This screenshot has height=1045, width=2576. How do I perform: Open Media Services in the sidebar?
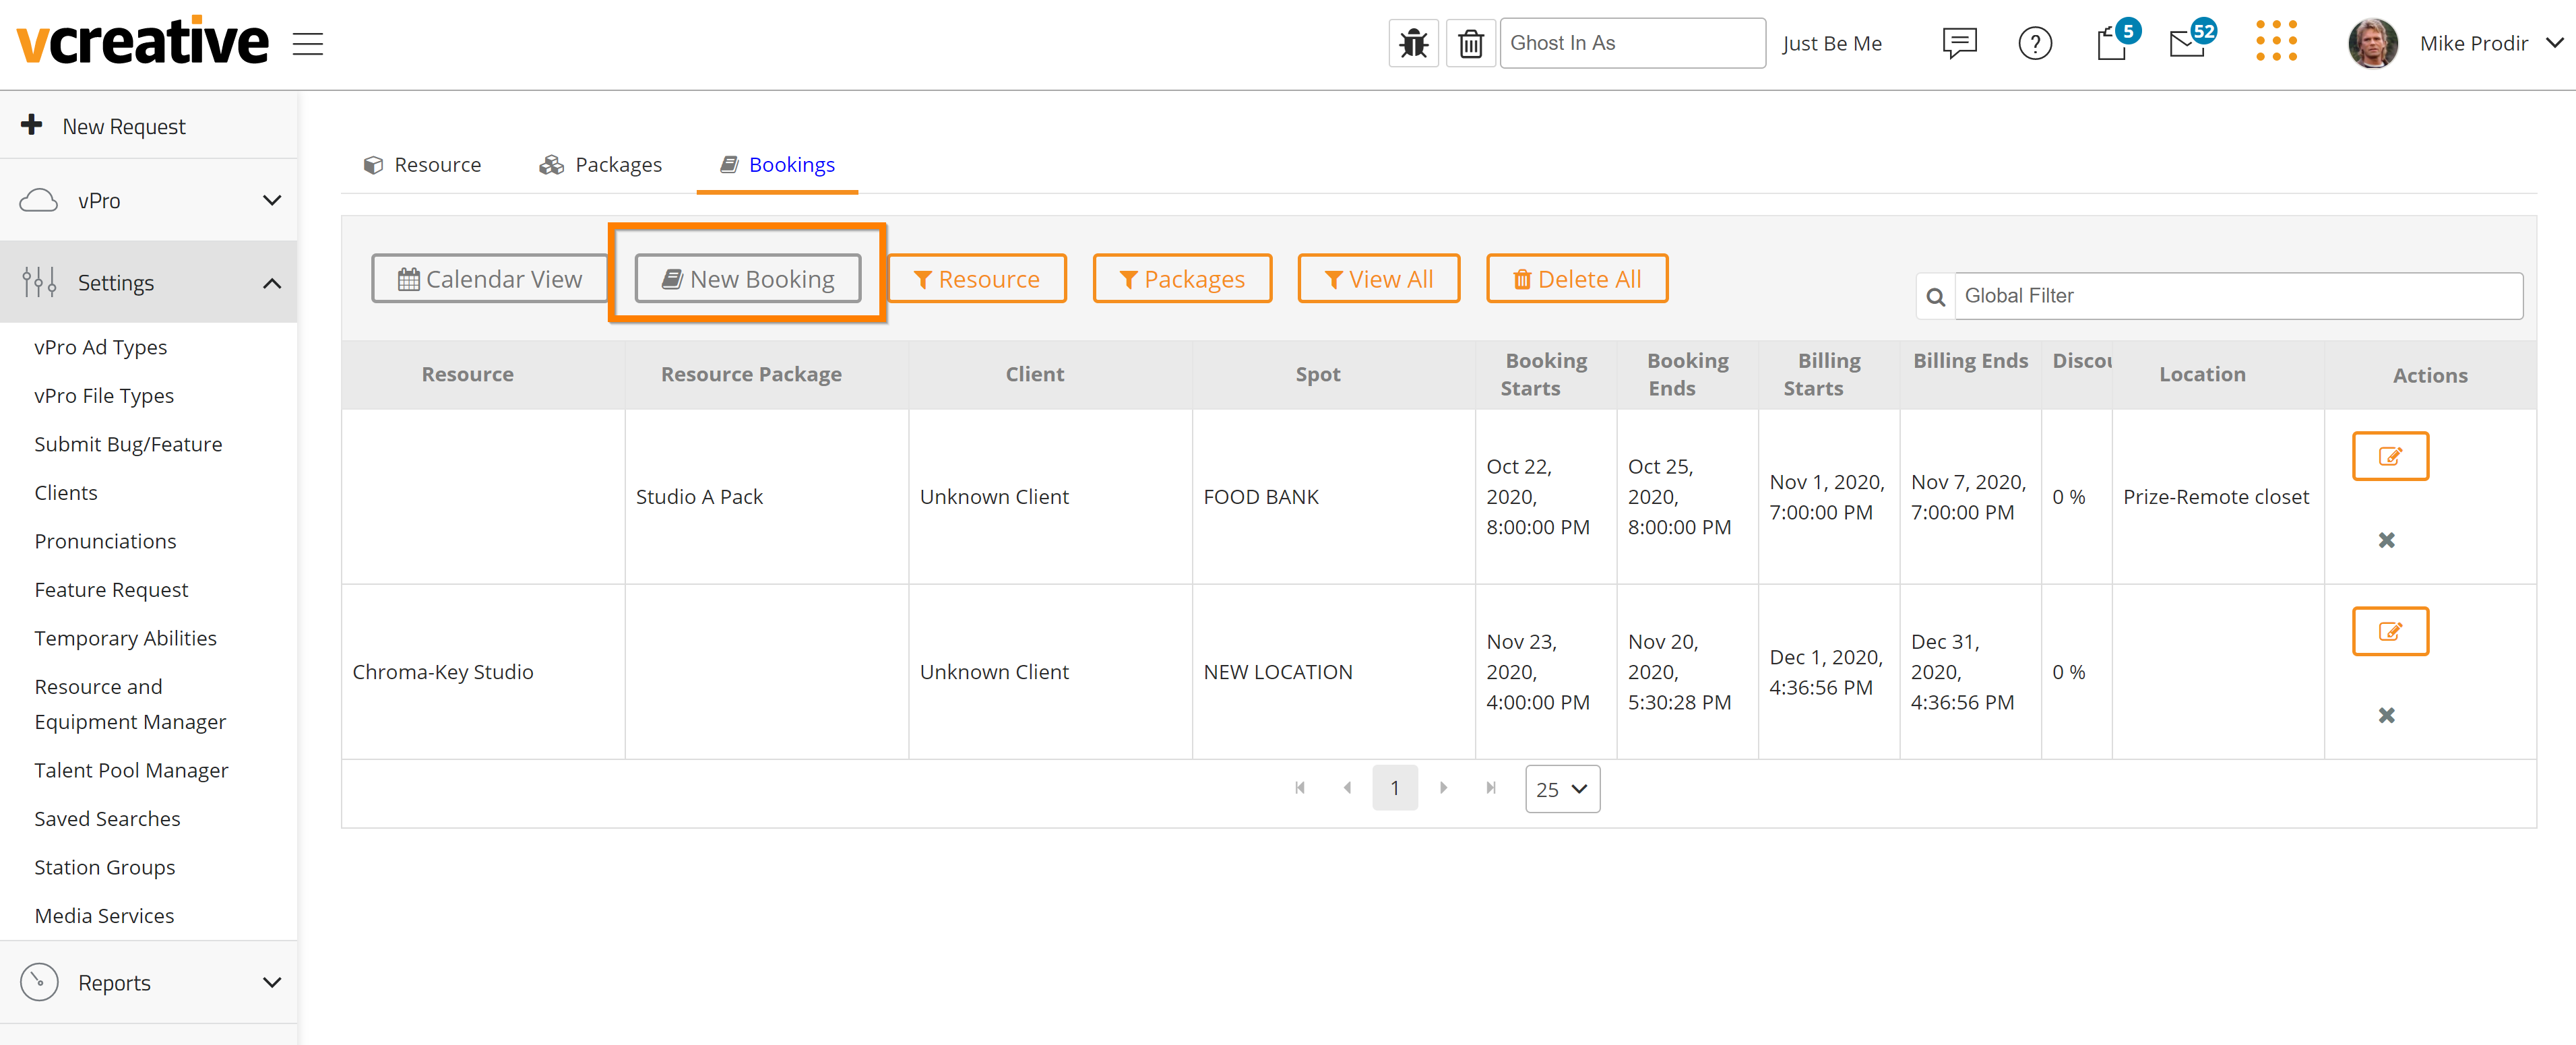(104, 916)
